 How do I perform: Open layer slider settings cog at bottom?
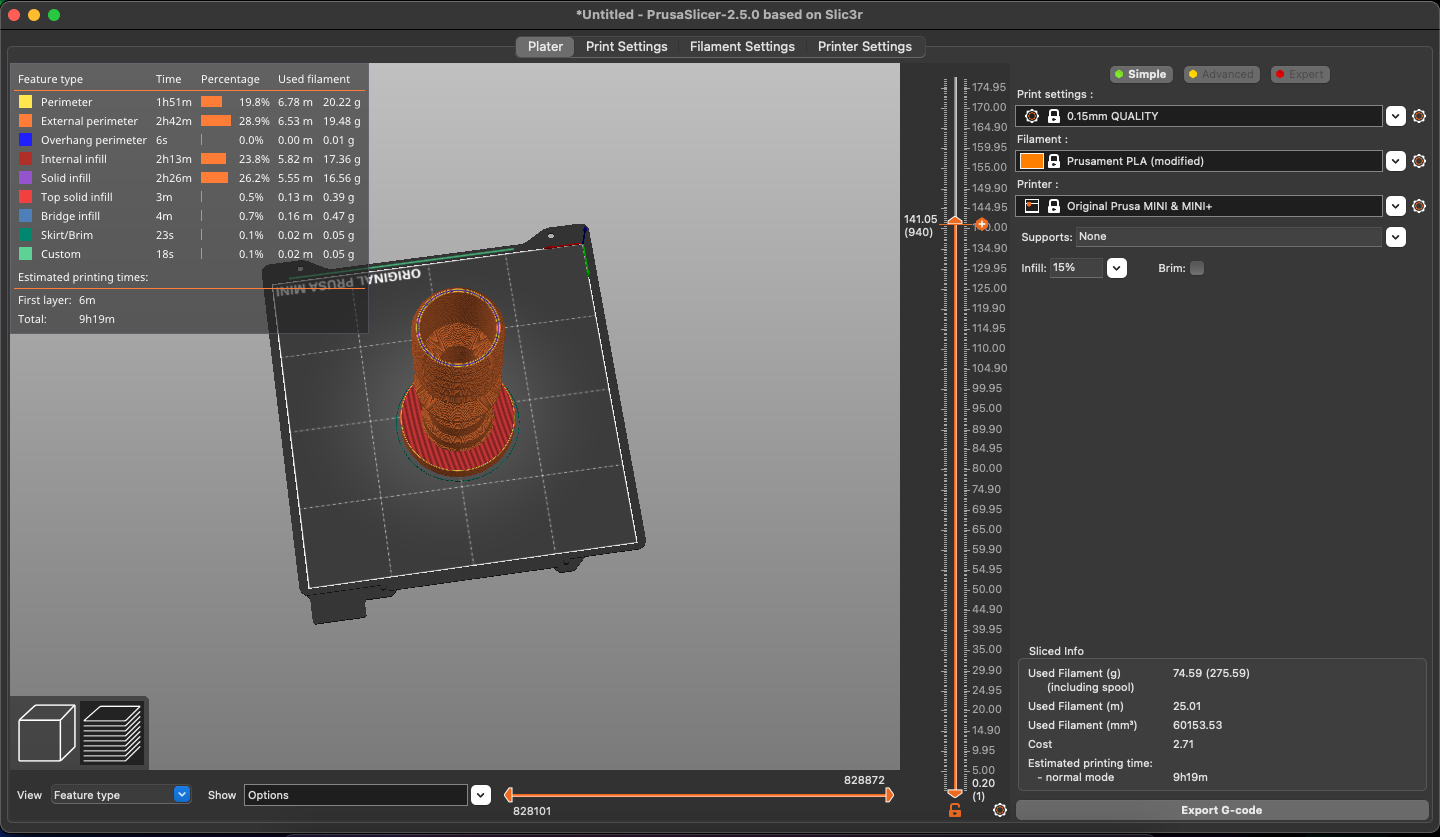(x=1000, y=810)
